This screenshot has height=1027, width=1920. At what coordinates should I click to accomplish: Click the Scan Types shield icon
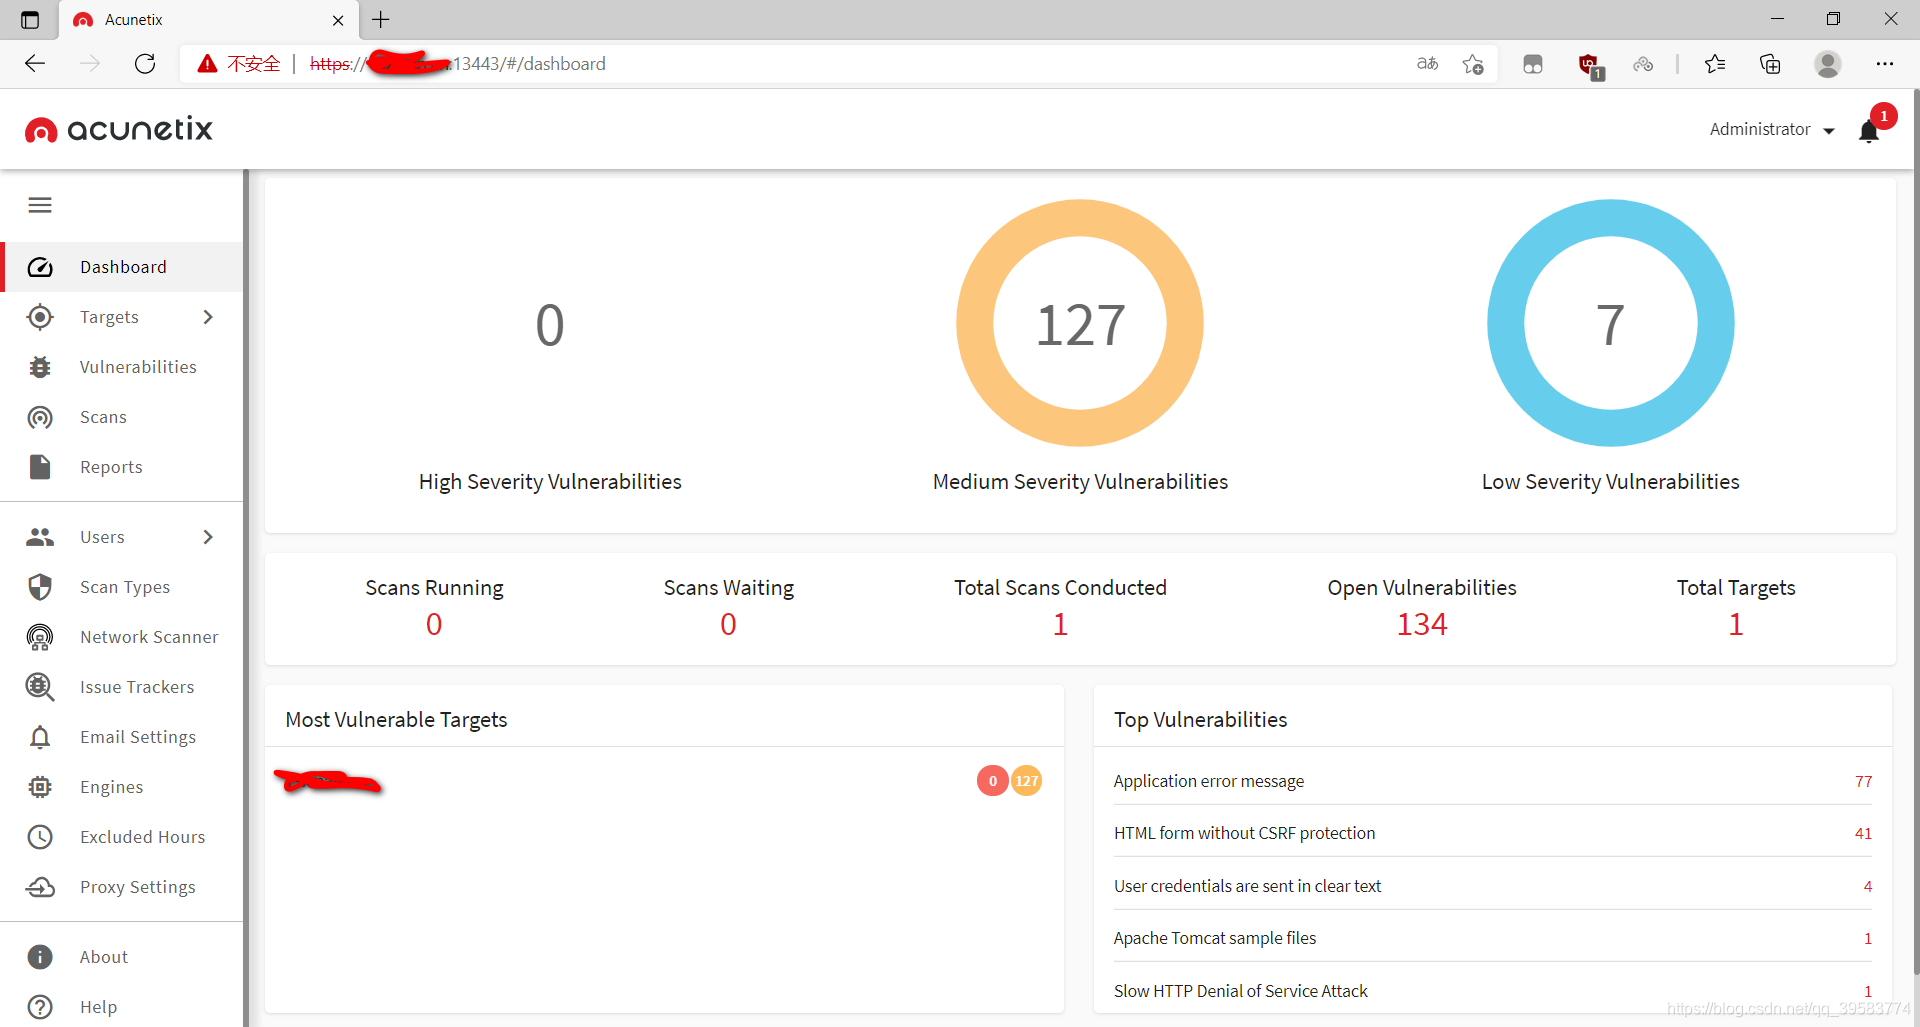[40, 587]
